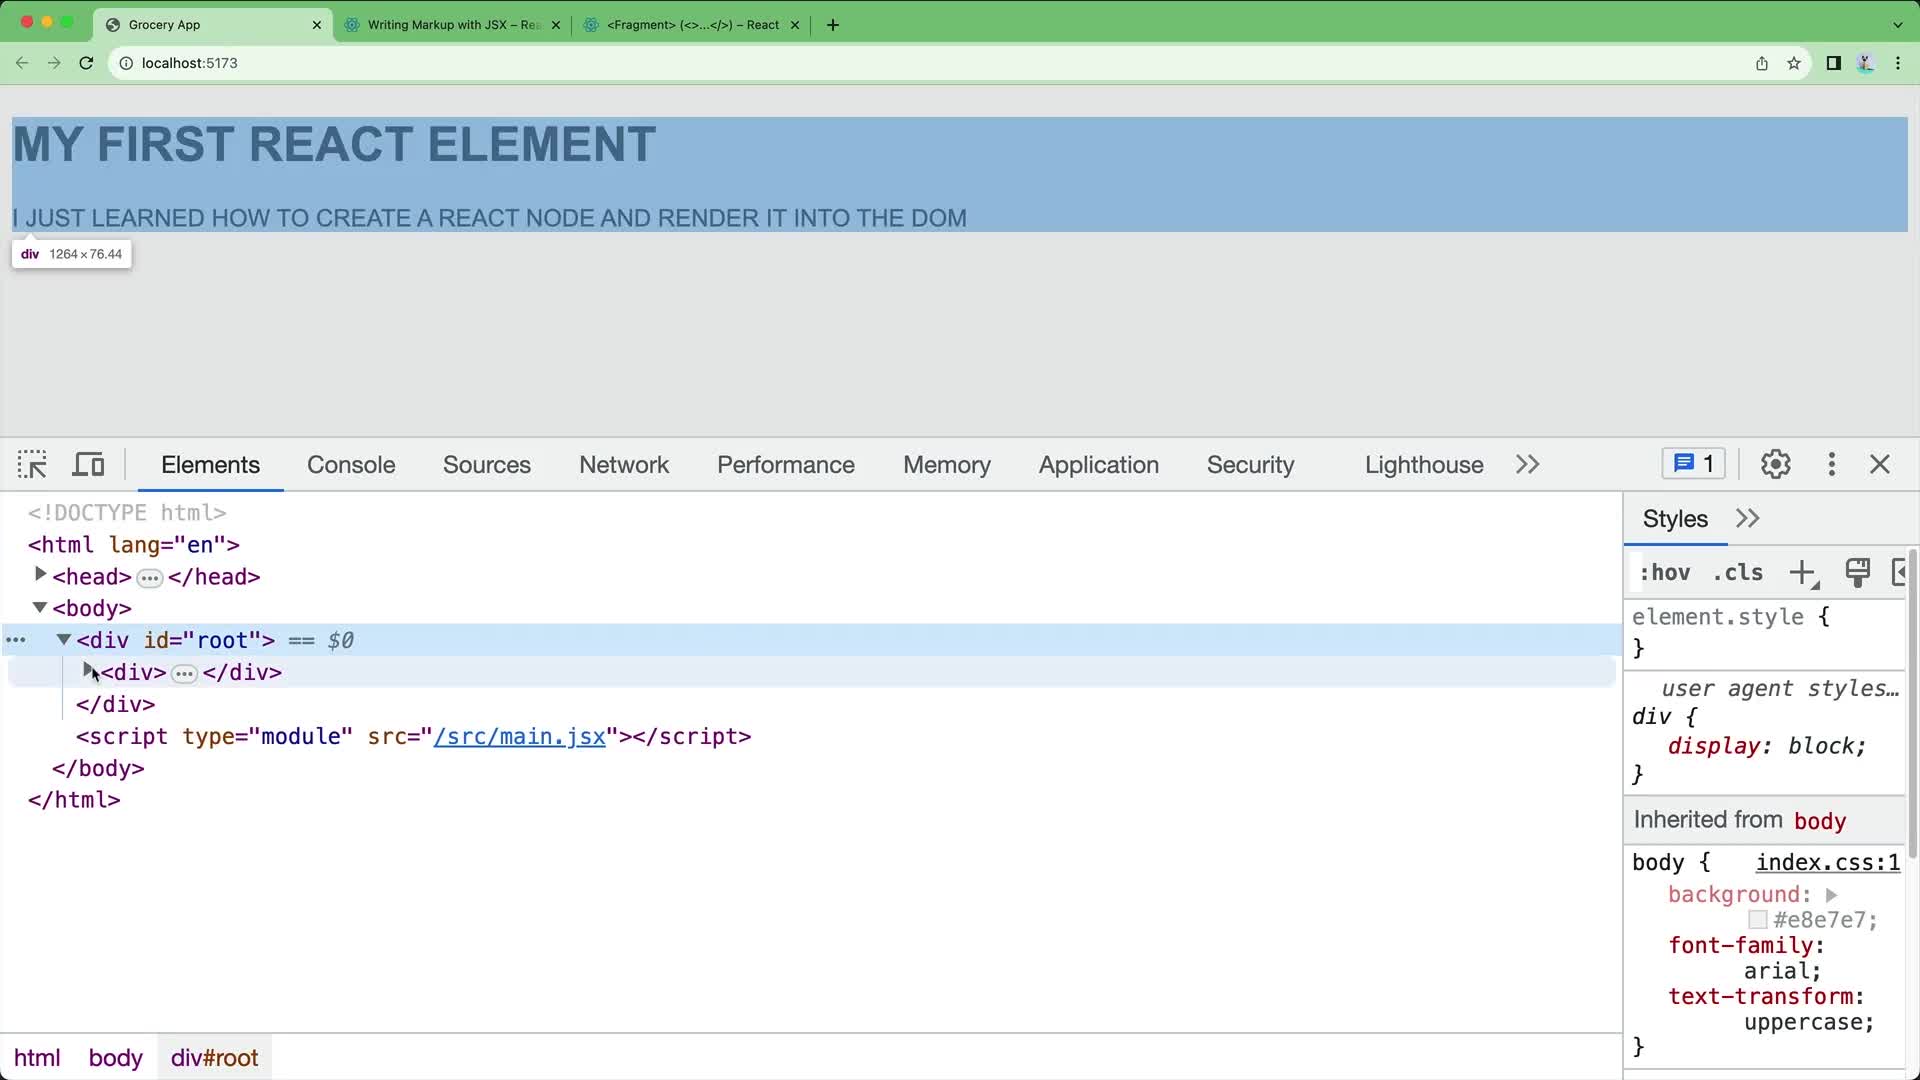Open the Issues panel showing 1 issue
The width and height of the screenshot is (1920, 1080).
click(x=1692, y=463)
